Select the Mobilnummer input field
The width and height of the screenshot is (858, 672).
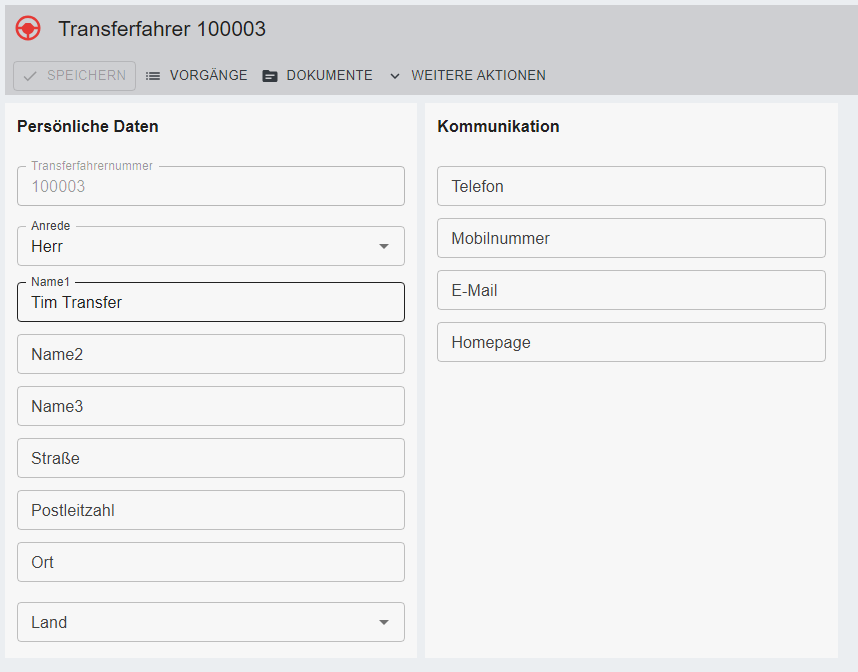tap(631, 238)
